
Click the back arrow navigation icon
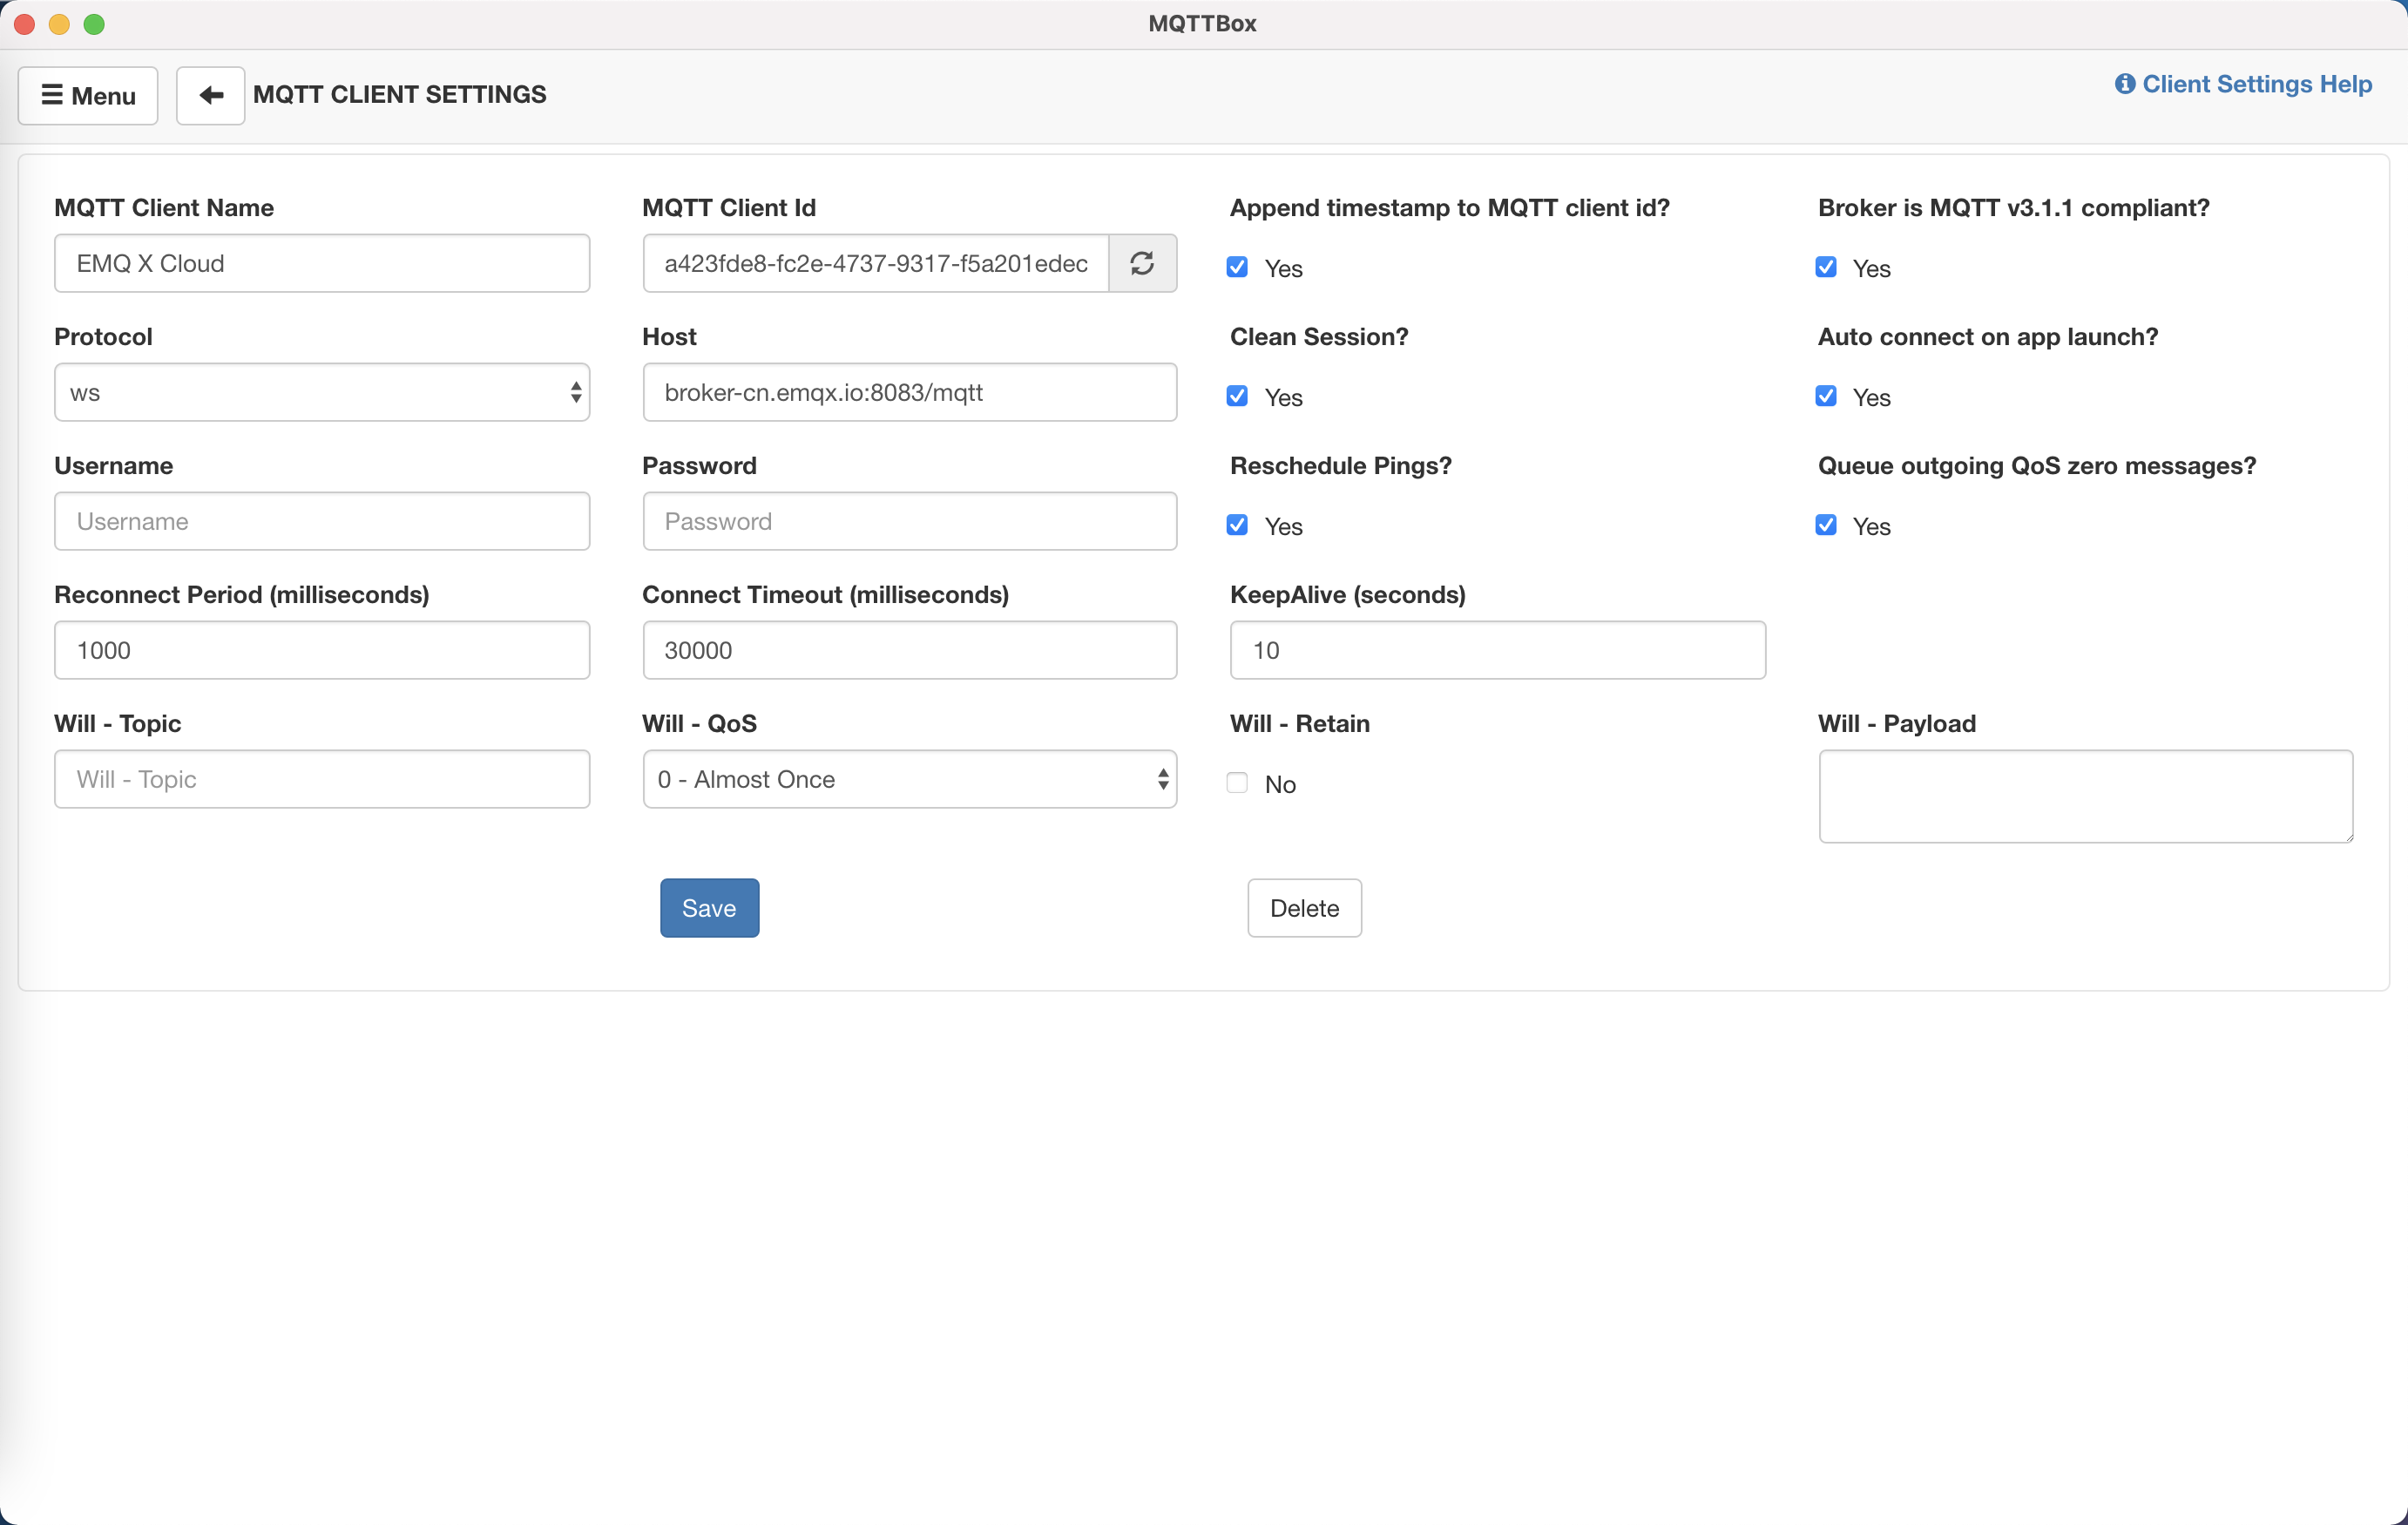pyautogui.click(x=209, y=93)
